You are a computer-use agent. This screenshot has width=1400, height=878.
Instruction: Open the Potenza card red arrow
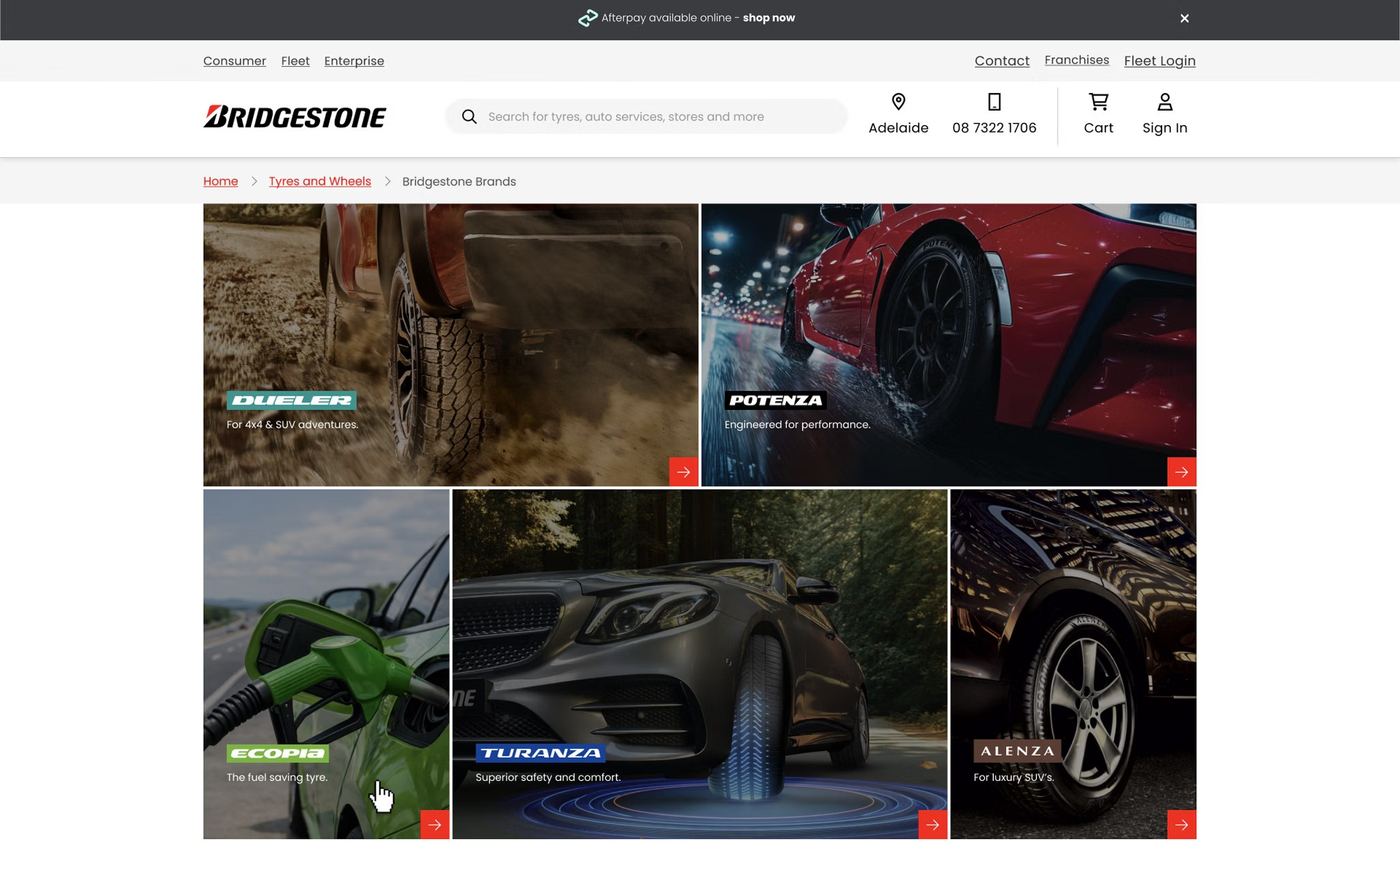point(1181,472)
